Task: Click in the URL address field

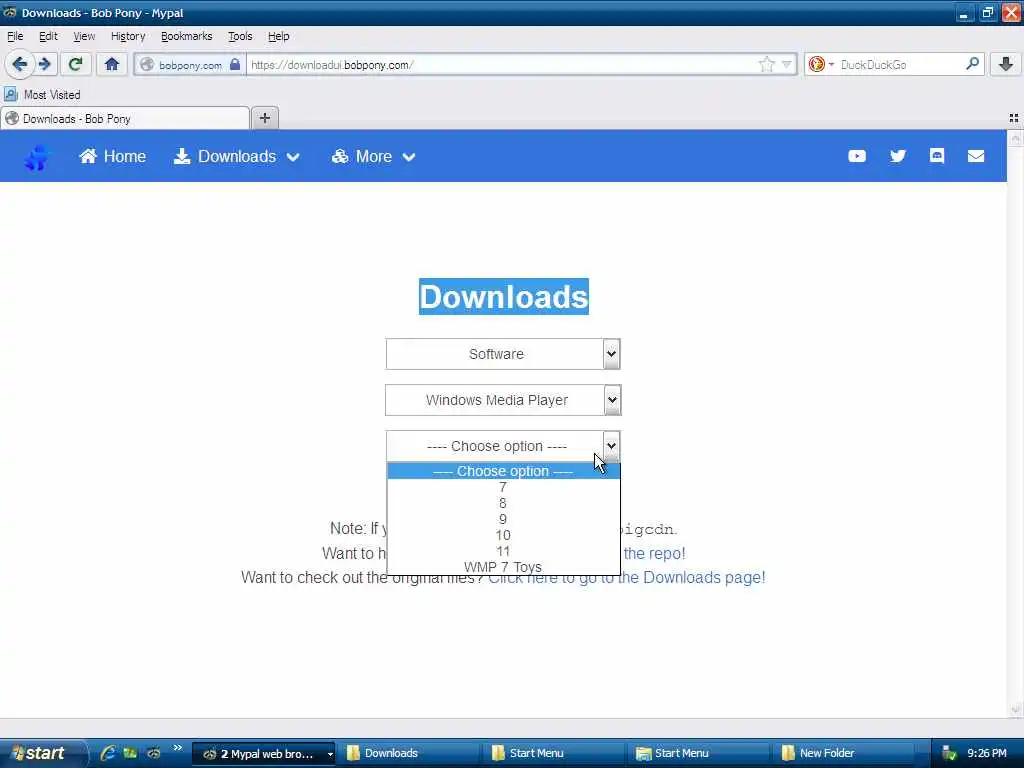Action: click(503, 64)
